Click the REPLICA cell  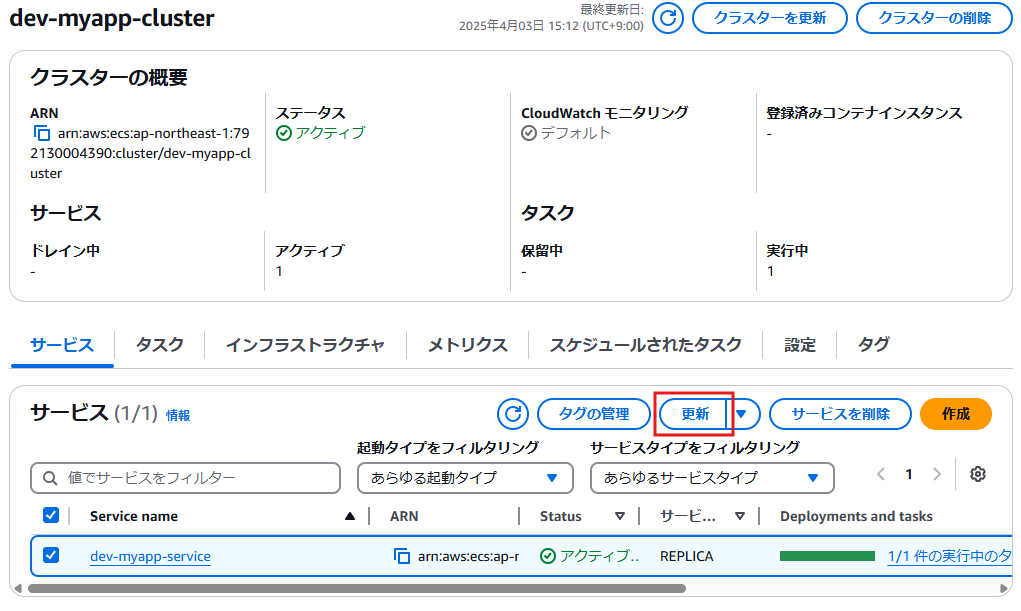point(686,556)
